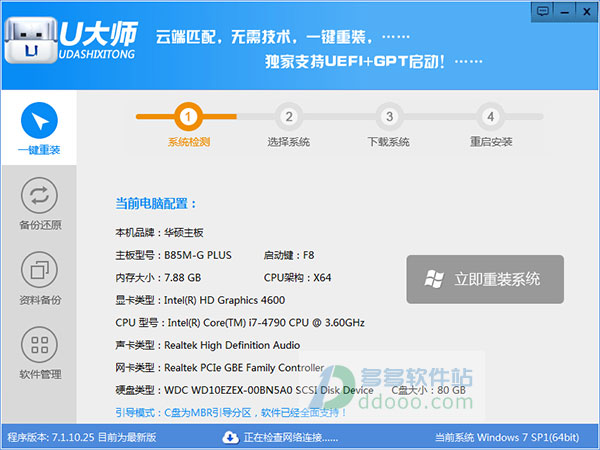Click the 正在检查网络连接 status text
The height and width of the screenshot is (450, 600).
(291, 437)
